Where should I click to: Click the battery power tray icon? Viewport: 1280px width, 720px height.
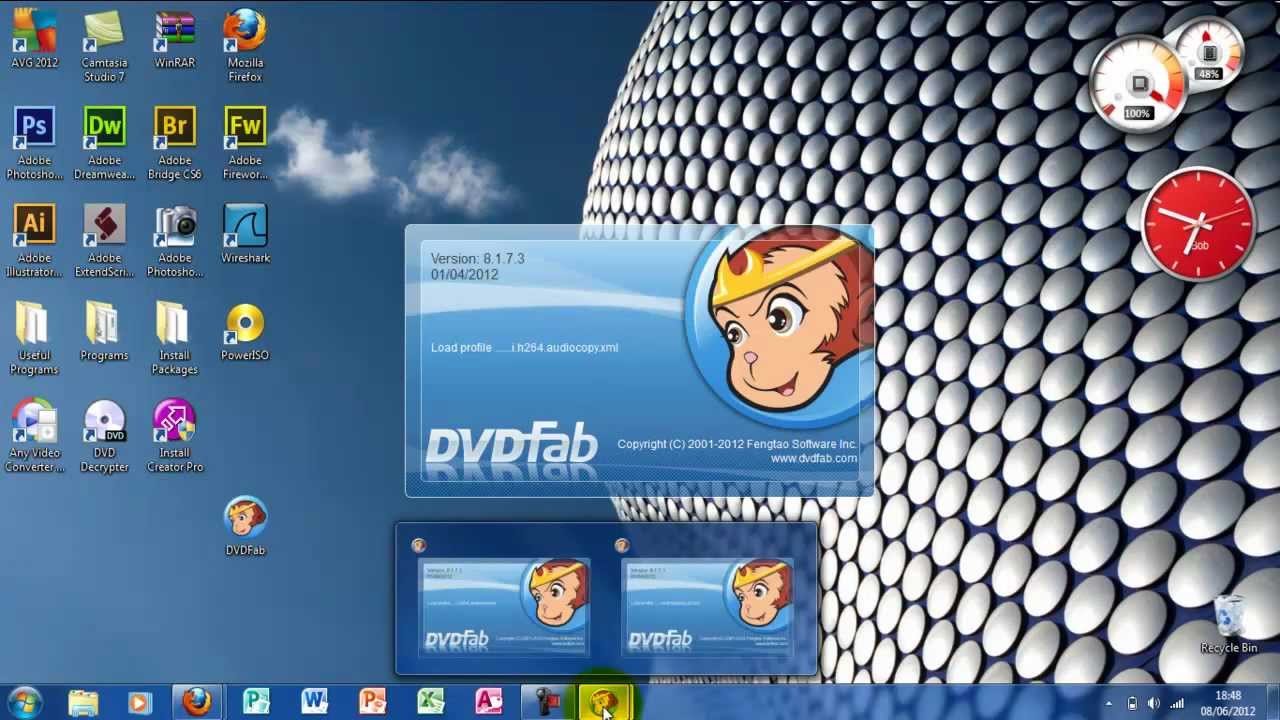[1132, 703]
